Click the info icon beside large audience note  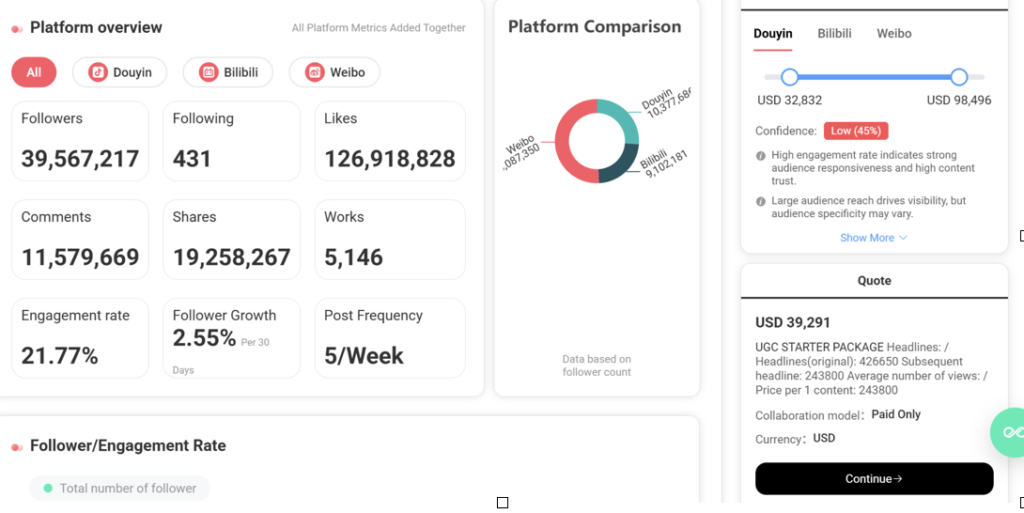tap(761, 201)
